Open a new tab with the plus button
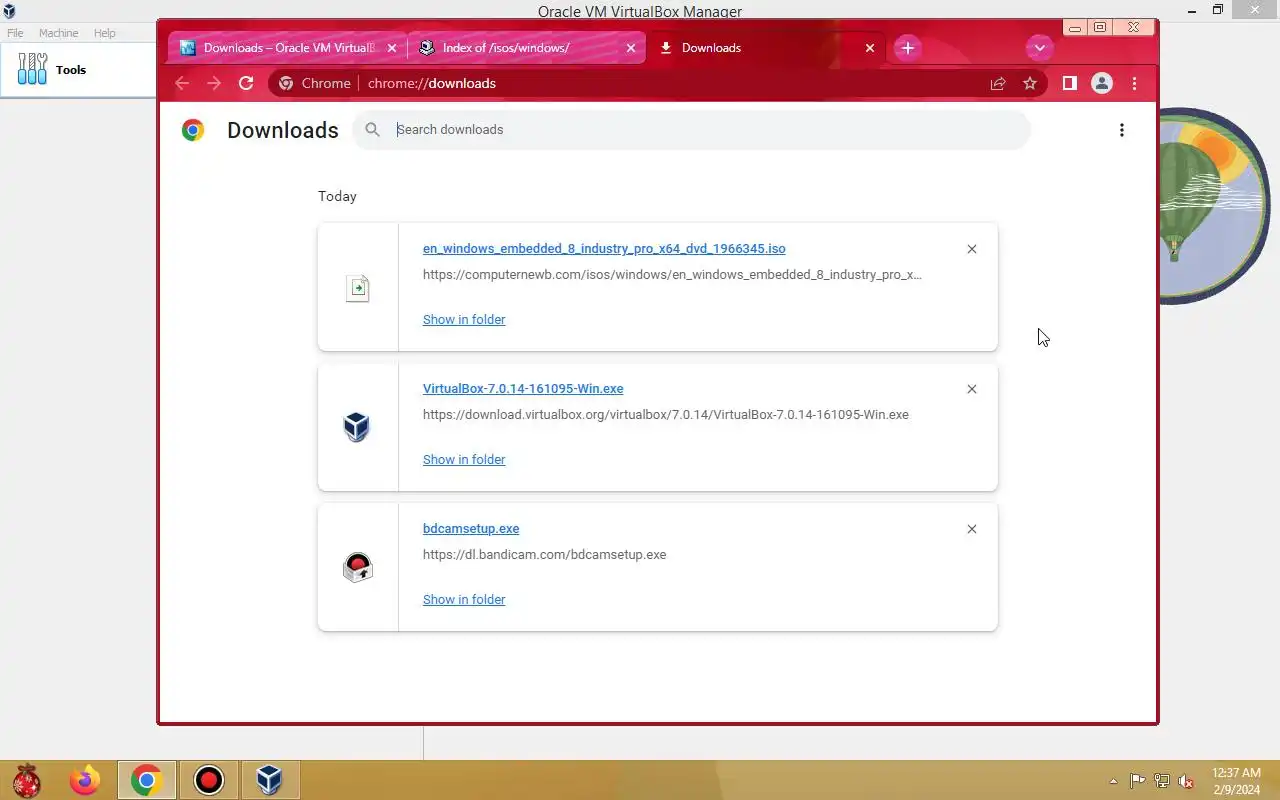This screenshot has width=1280, height=800. [x=907, y=48]
